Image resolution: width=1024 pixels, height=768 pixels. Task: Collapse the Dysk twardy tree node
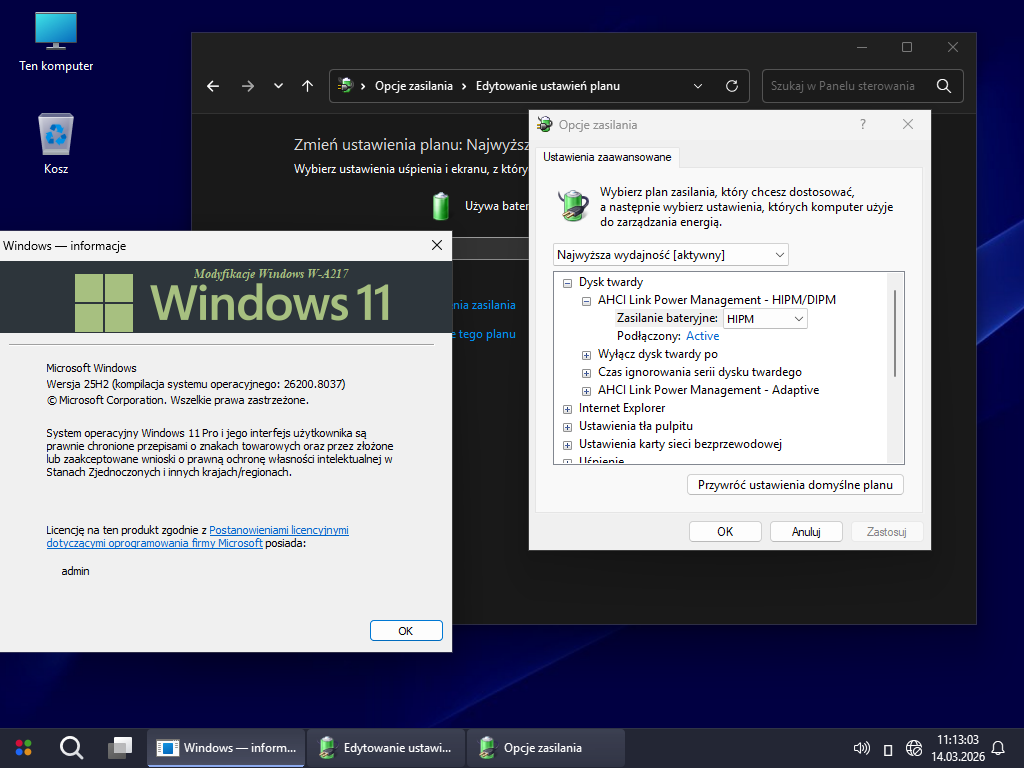pos(567,282)
